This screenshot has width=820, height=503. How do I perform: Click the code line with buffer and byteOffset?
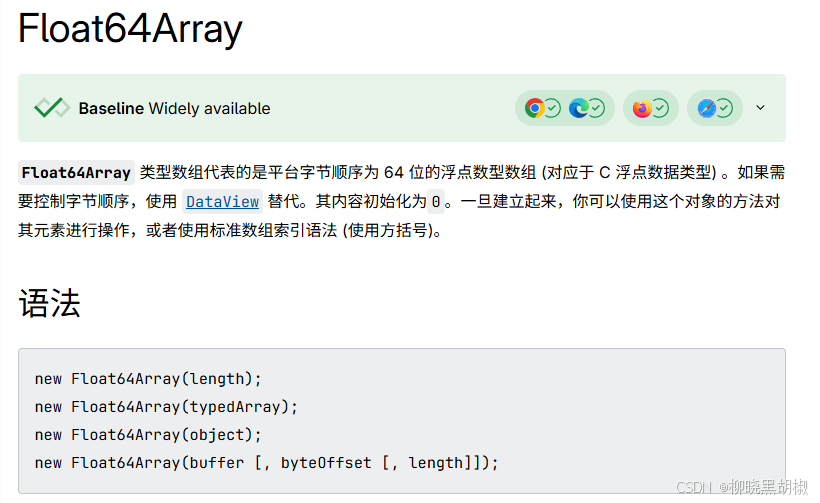pyautogui.click(x=267, y=463)
